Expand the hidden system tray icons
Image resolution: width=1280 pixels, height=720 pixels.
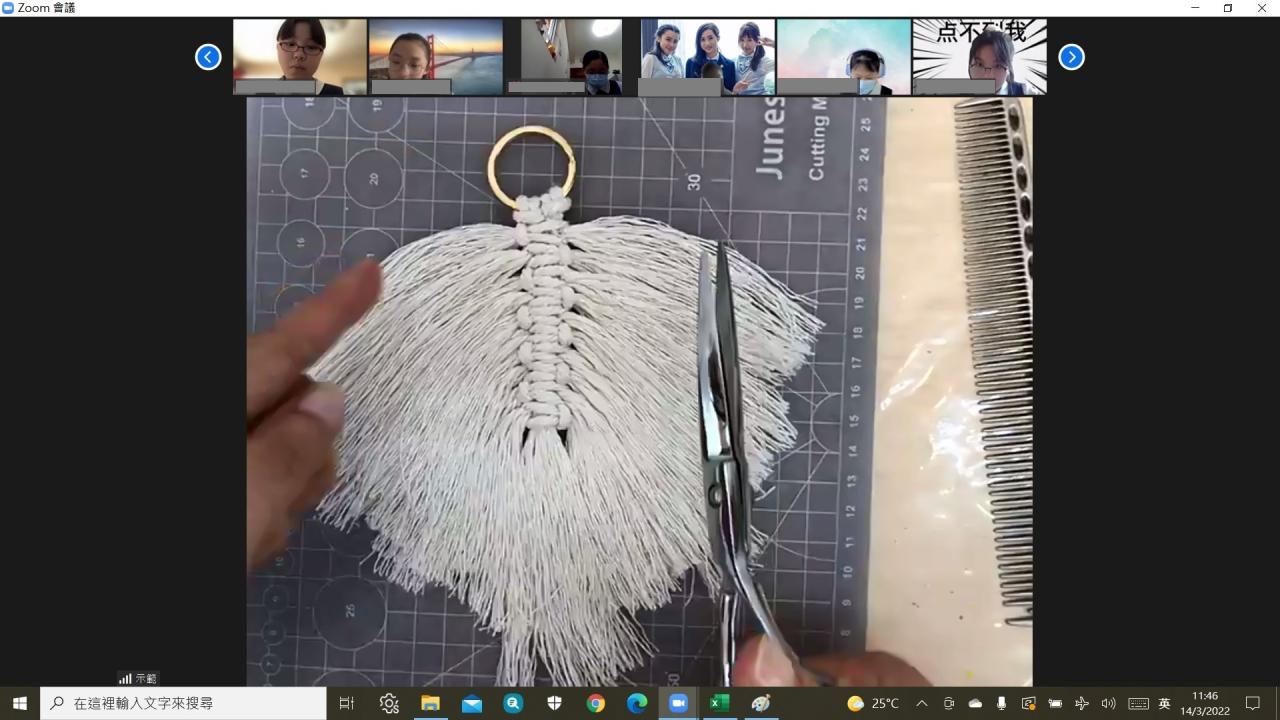(x=922, y=703)
